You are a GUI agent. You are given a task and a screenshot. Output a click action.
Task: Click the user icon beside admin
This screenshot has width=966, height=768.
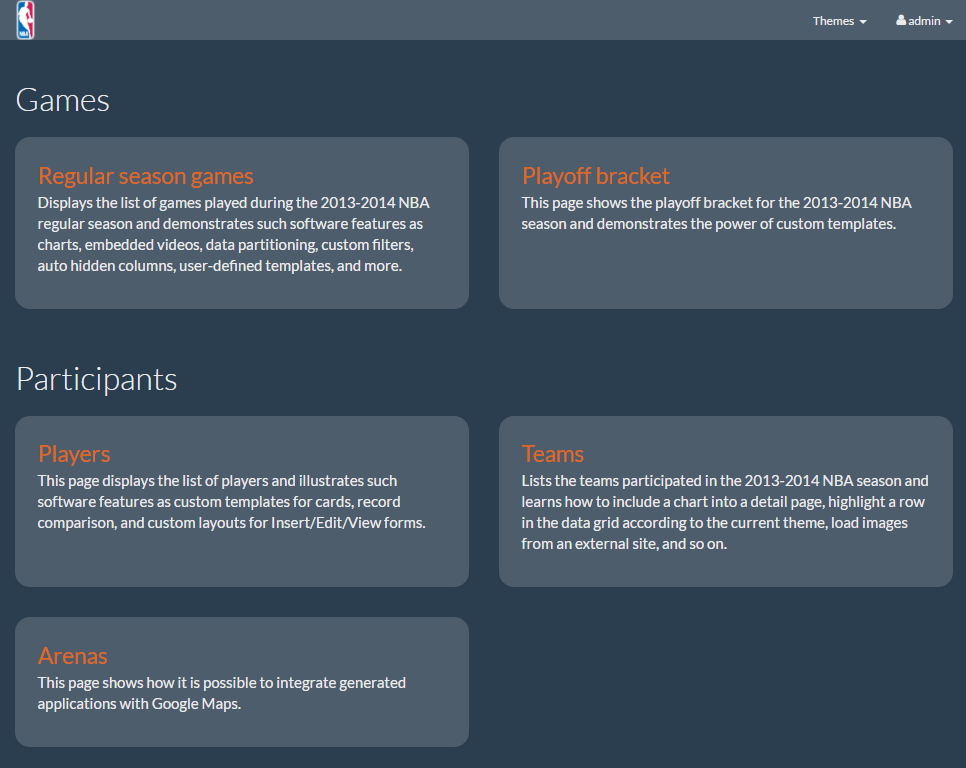tap(901, 21)
